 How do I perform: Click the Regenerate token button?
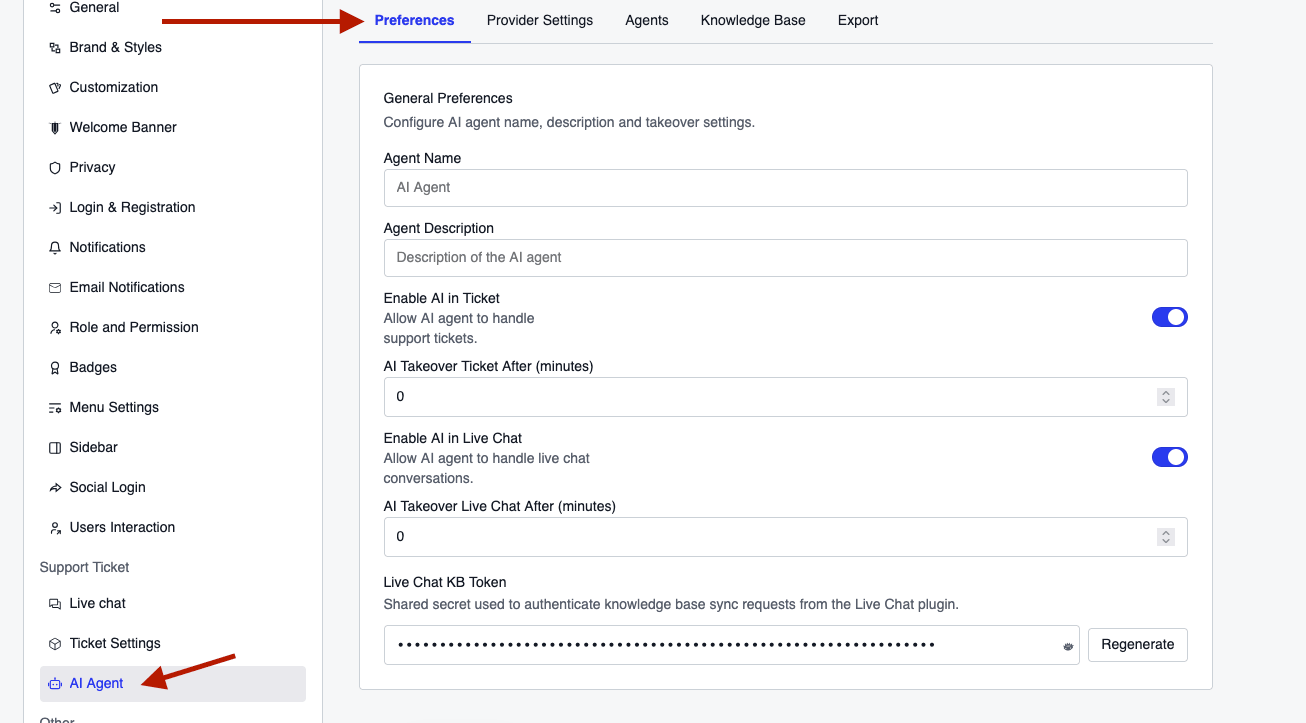point(1138,645)
